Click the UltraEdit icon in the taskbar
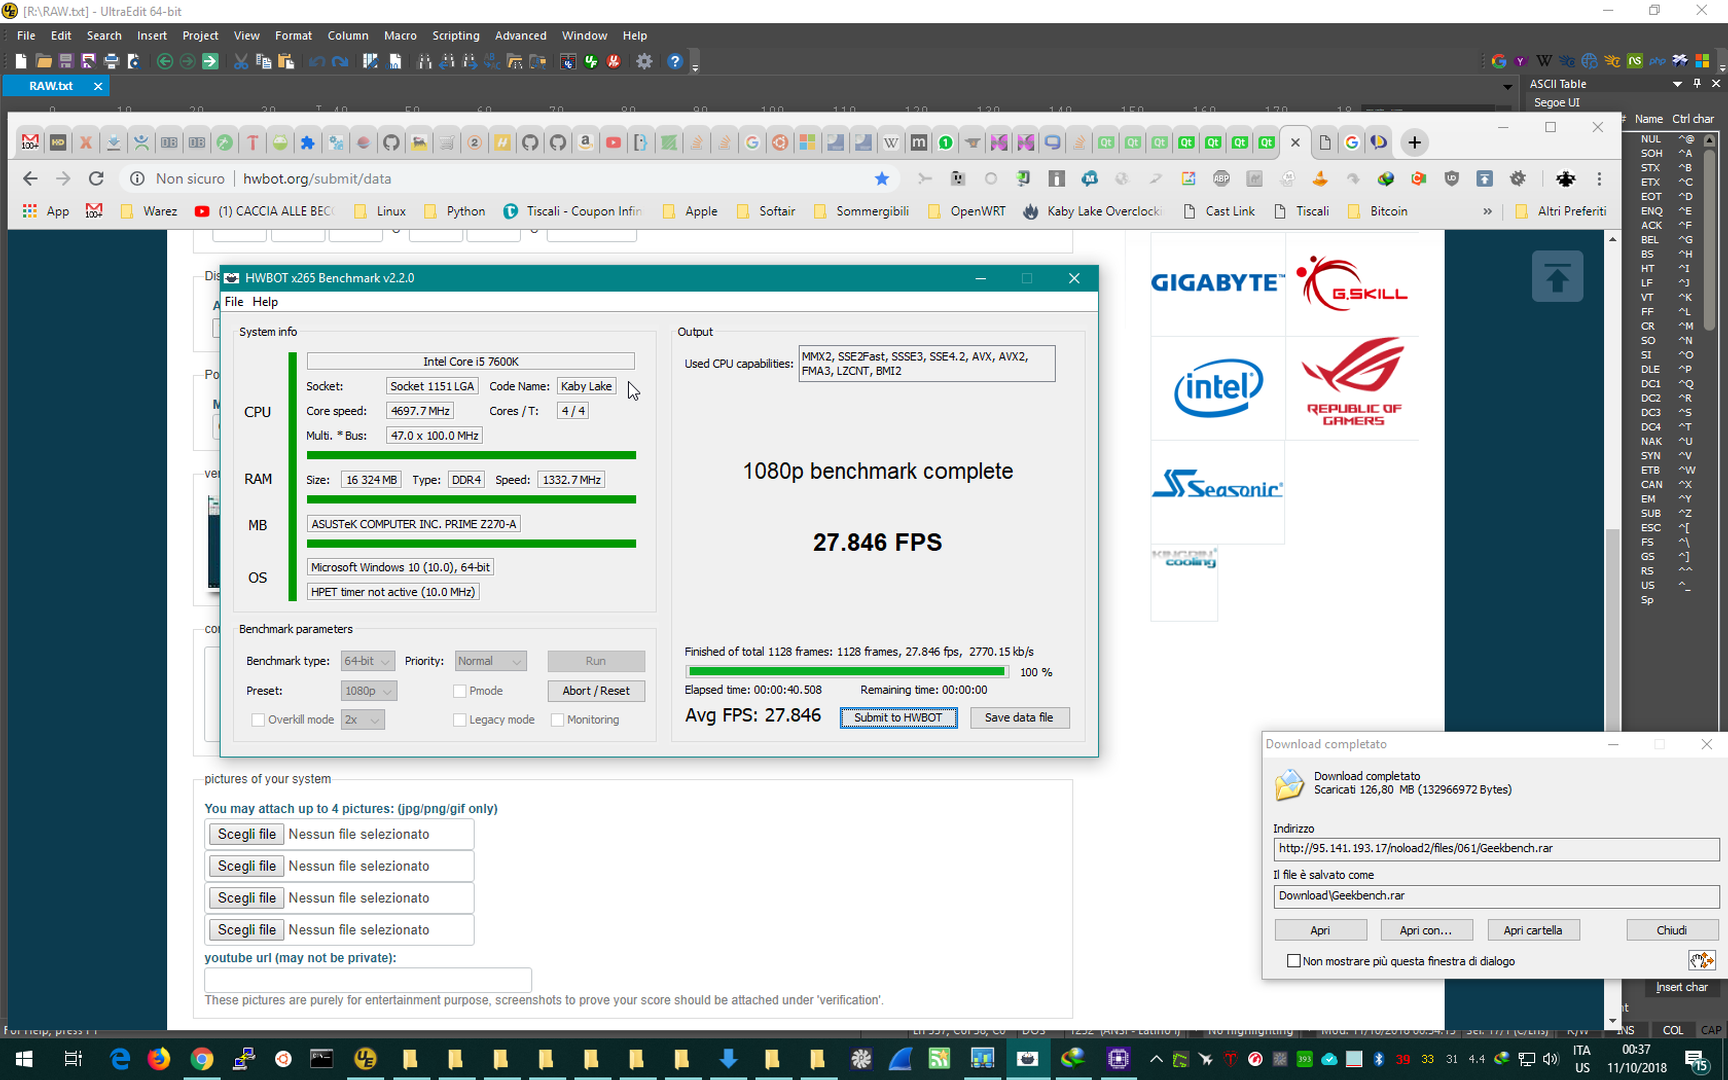 click(x=365, y=1059)
